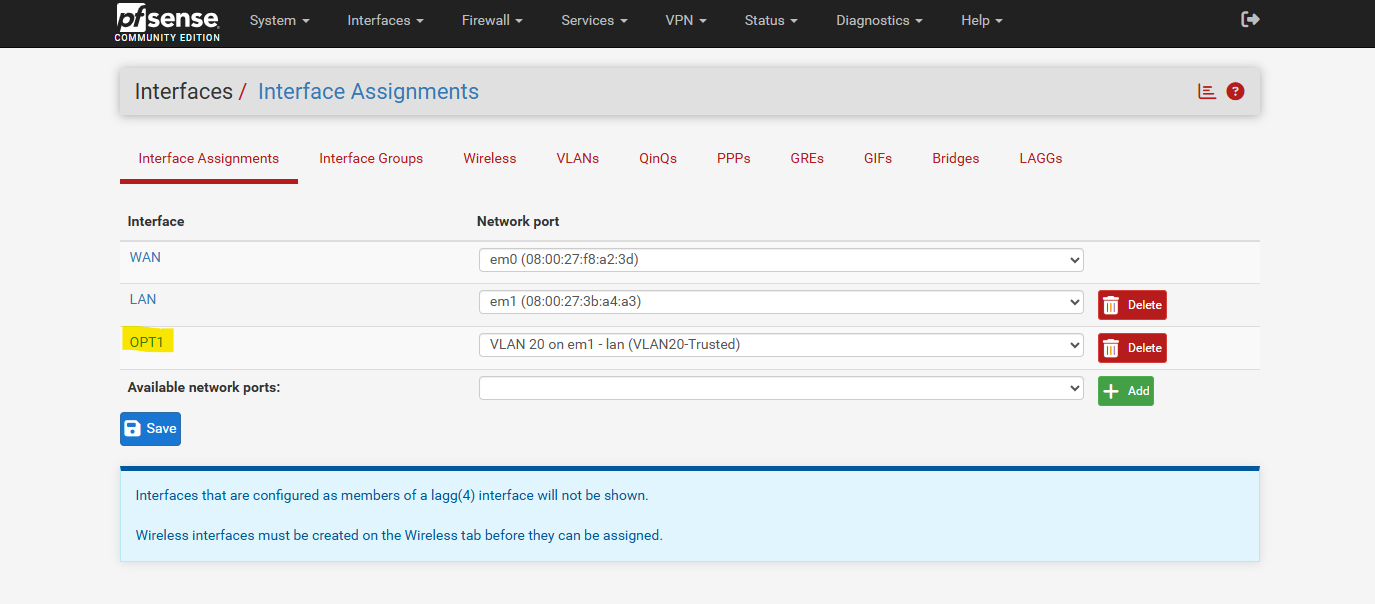1375x604 pixels.
Task: Switch to the Bridges tab
Action: coord(956,158)
